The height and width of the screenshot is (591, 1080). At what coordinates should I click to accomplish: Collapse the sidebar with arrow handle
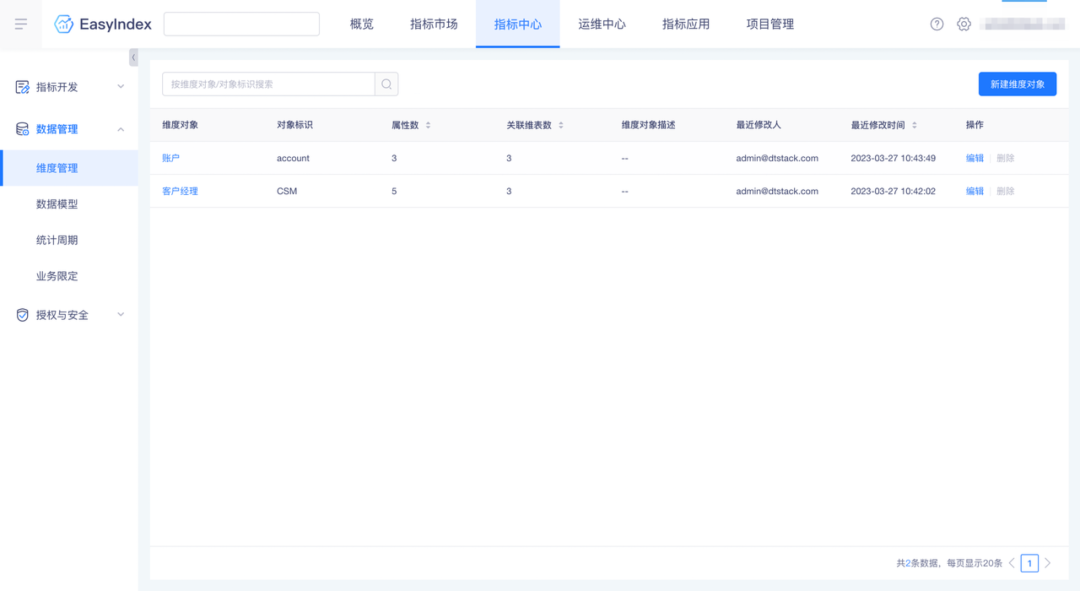pos(134,58)
